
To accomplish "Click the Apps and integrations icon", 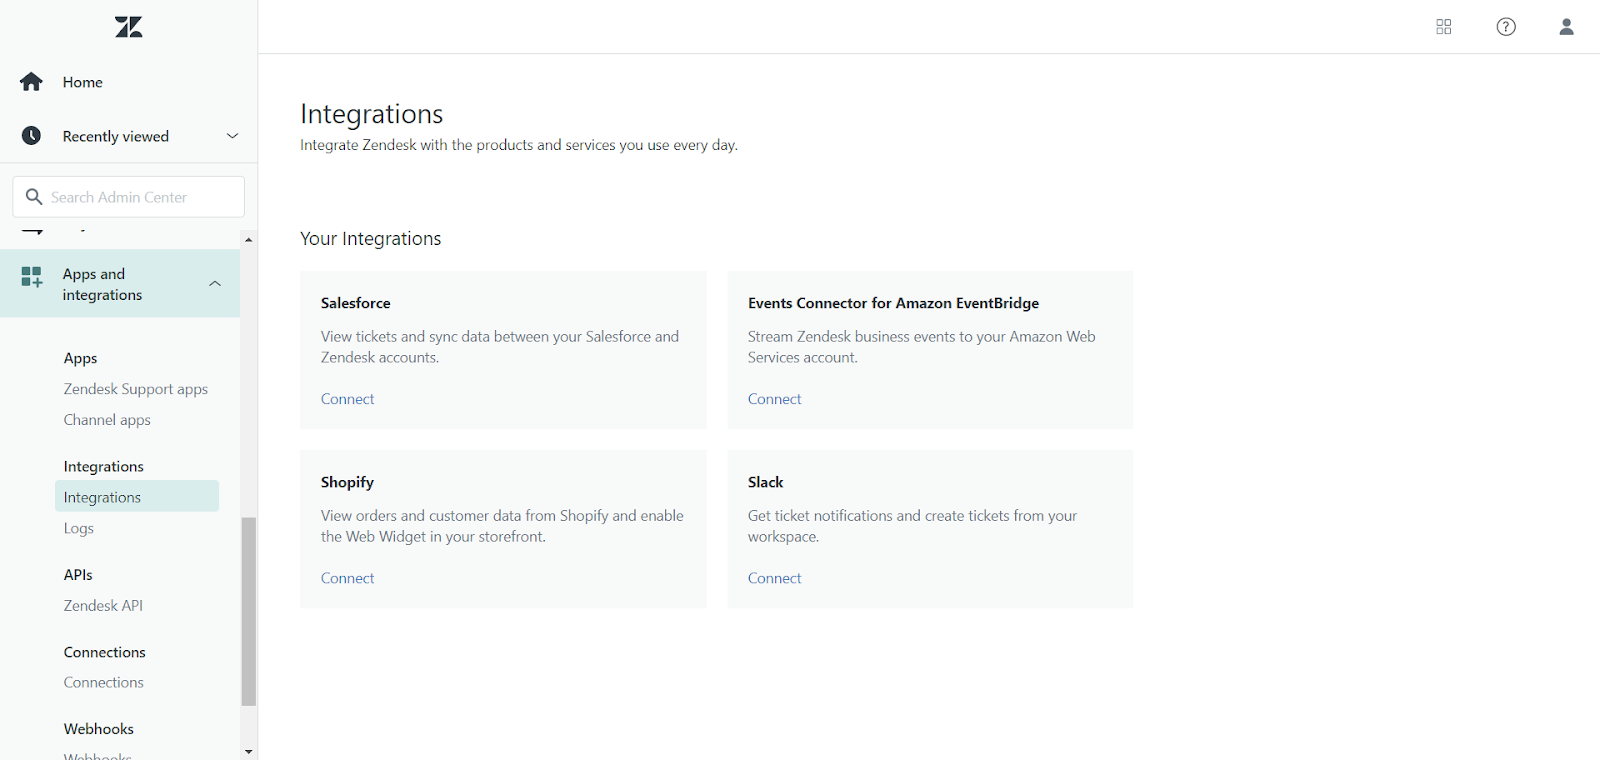I will pos(32,277).
